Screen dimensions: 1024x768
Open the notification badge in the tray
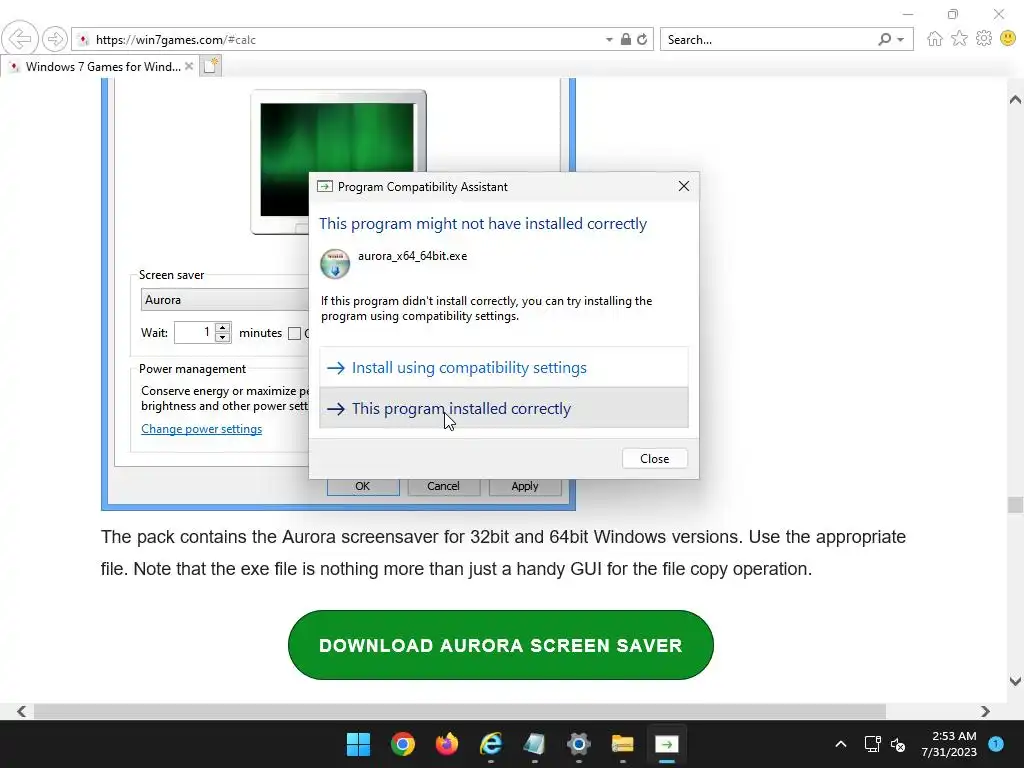click(x=996, y=743)
